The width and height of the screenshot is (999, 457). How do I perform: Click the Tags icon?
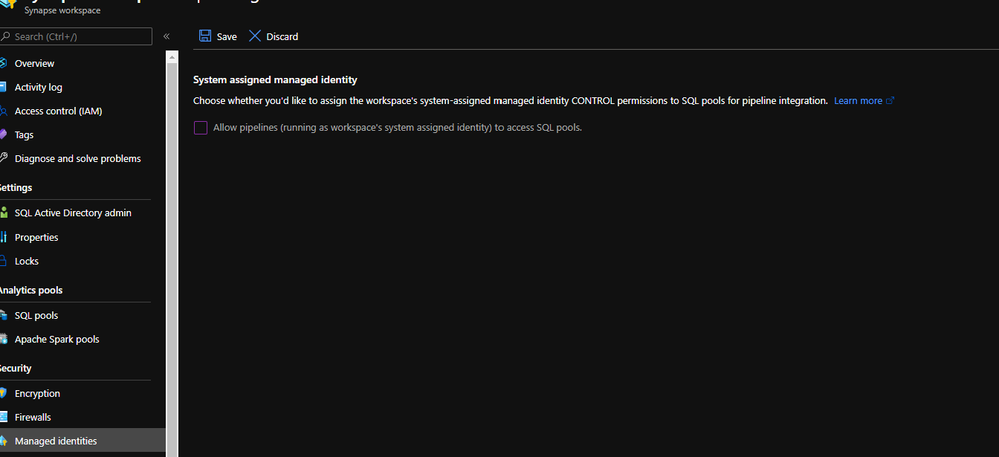coord(4,135)
